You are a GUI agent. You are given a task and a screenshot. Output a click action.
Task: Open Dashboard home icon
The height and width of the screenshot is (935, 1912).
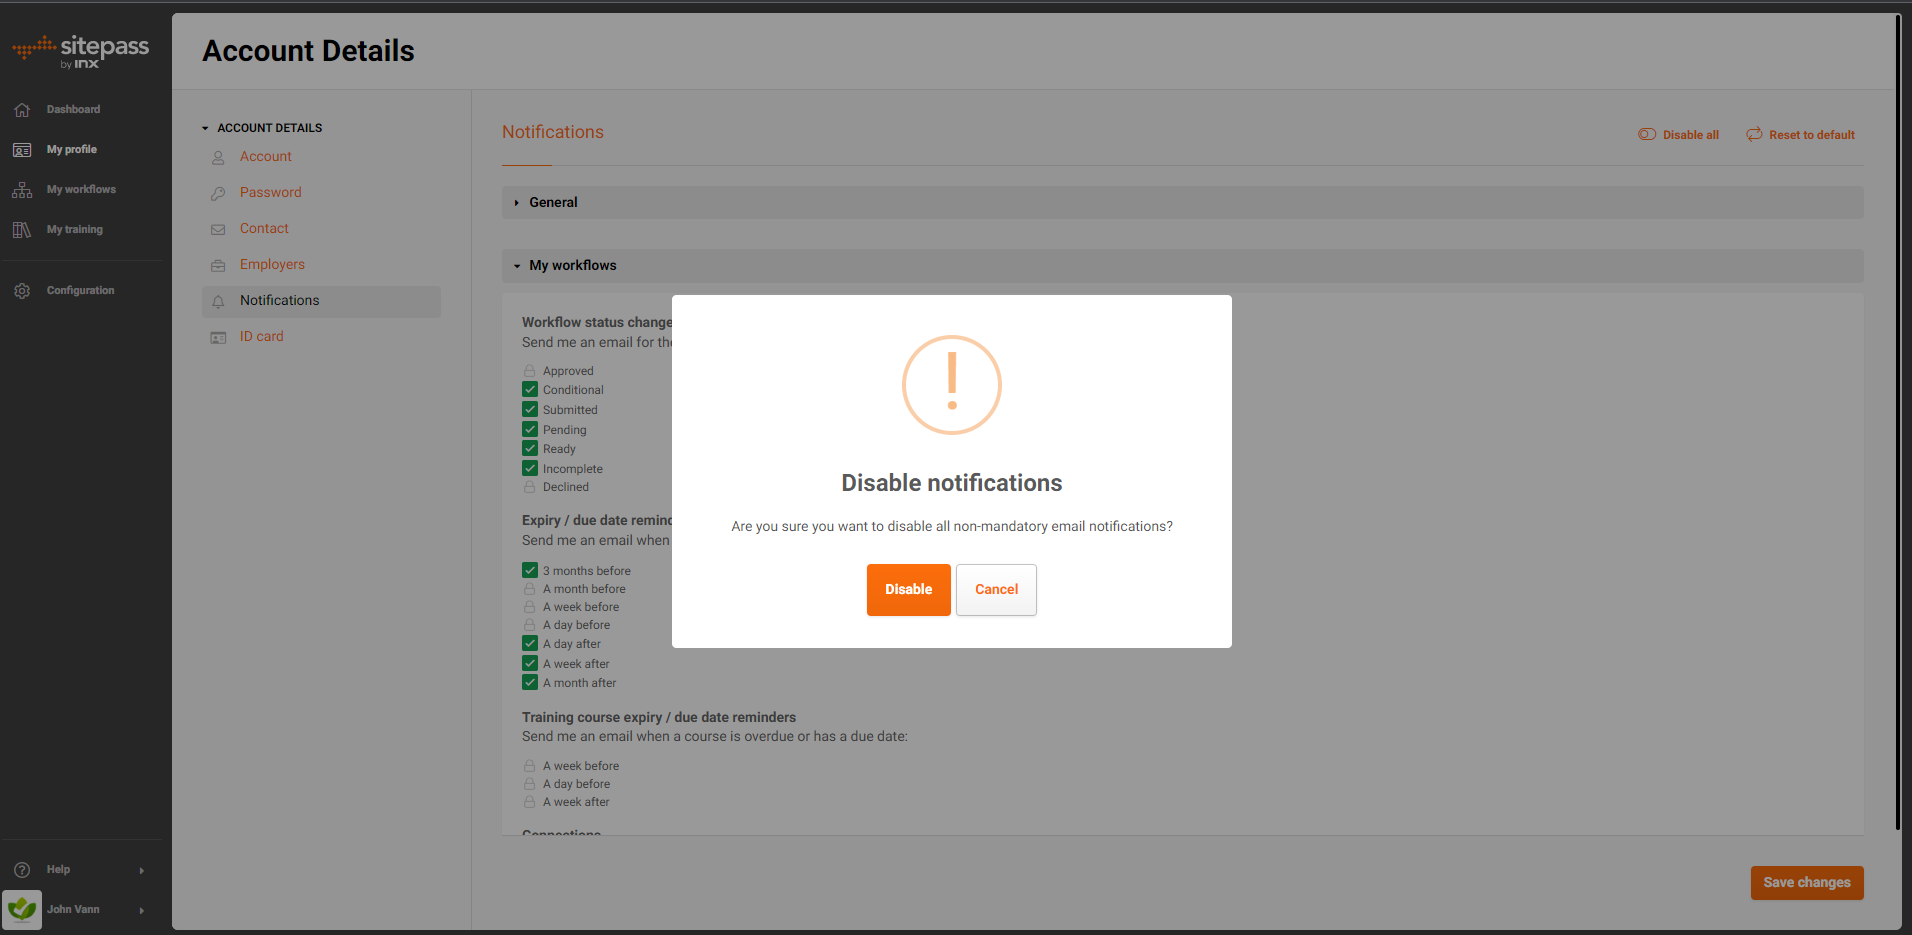pyautogui.click(x=22, y=110)
